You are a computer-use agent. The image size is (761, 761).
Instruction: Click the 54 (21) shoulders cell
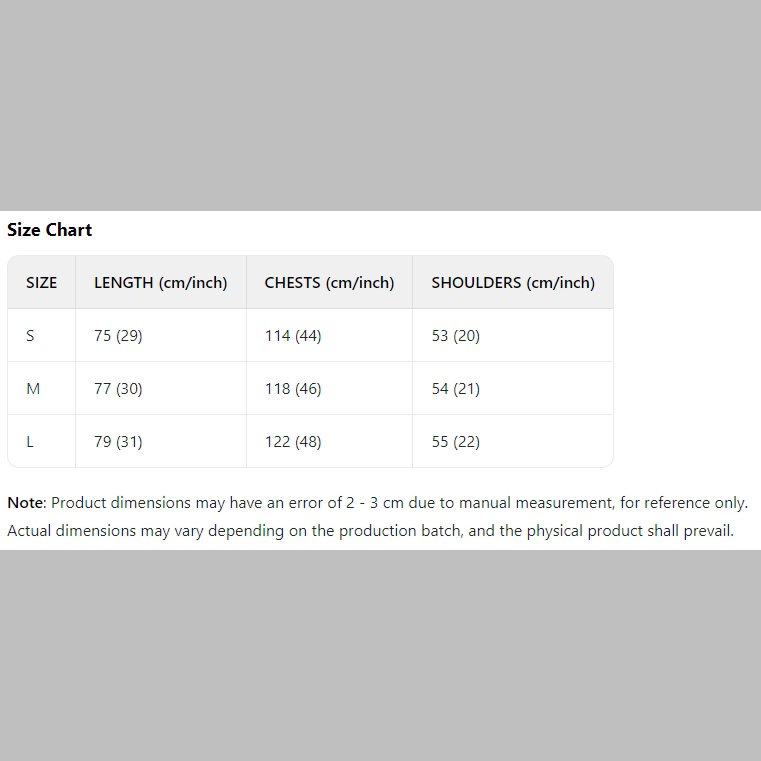[456, 389]
